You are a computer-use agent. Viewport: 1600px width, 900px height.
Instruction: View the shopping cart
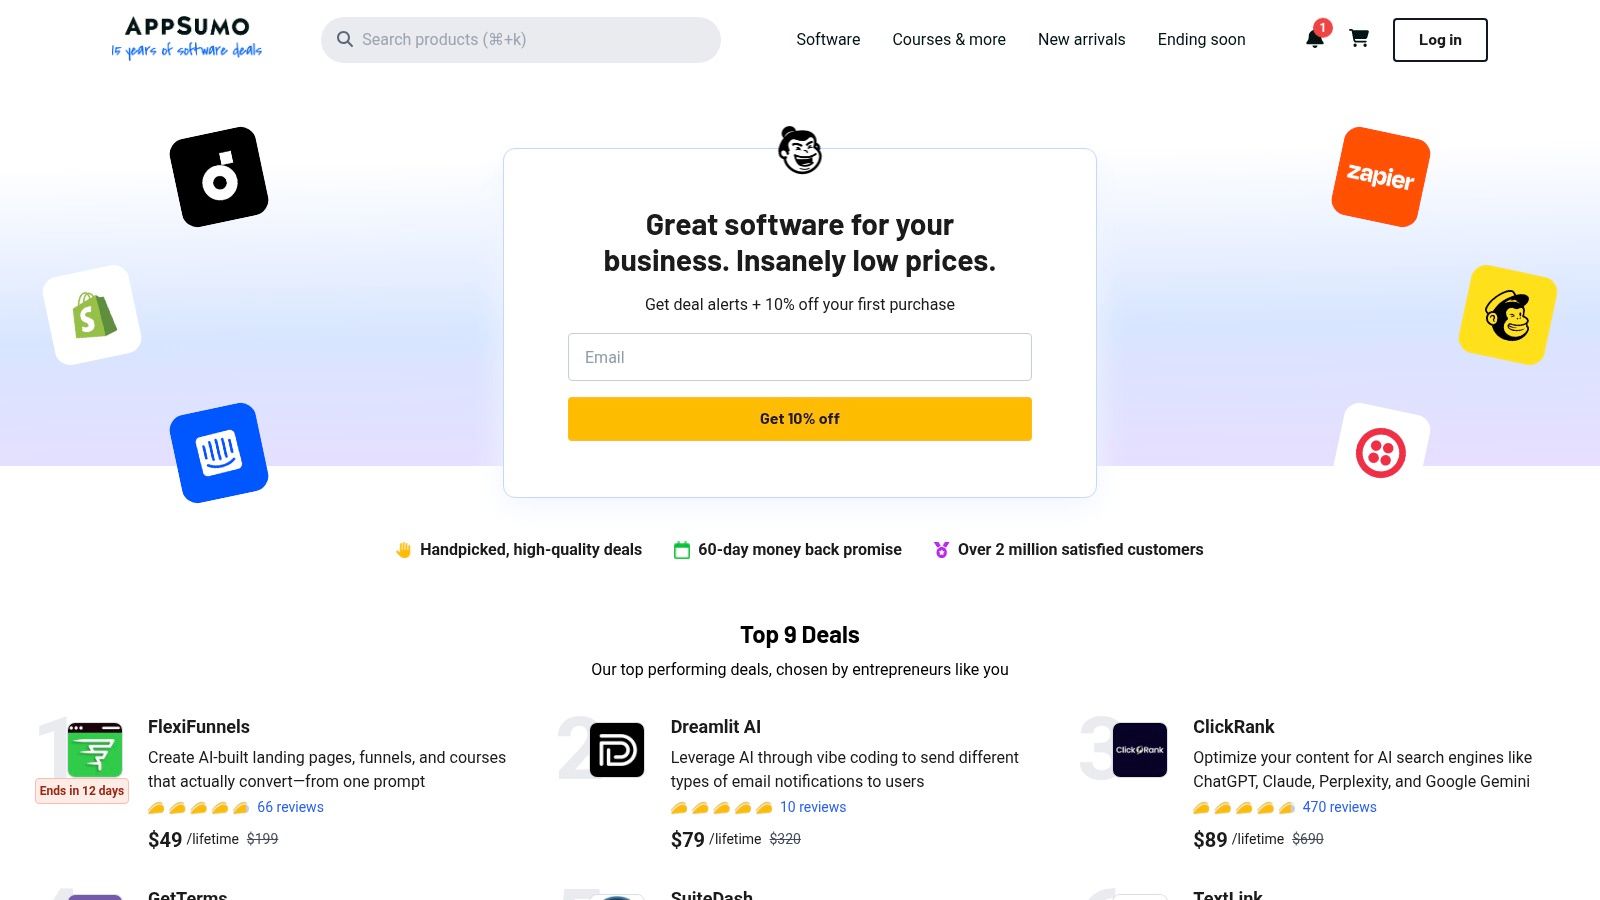click(1359, 40)
